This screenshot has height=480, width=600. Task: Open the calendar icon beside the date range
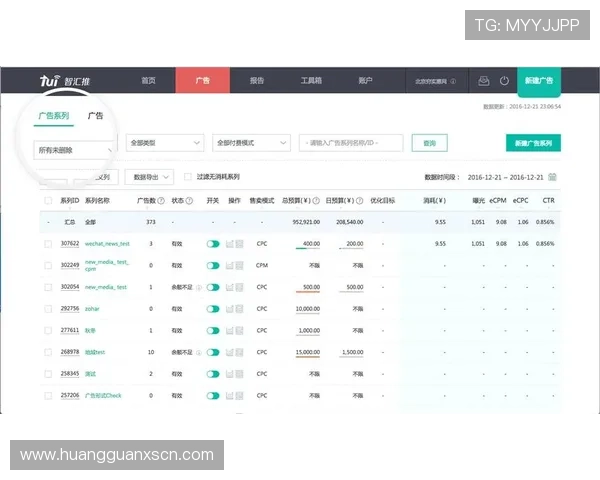[x=552, y=177]
